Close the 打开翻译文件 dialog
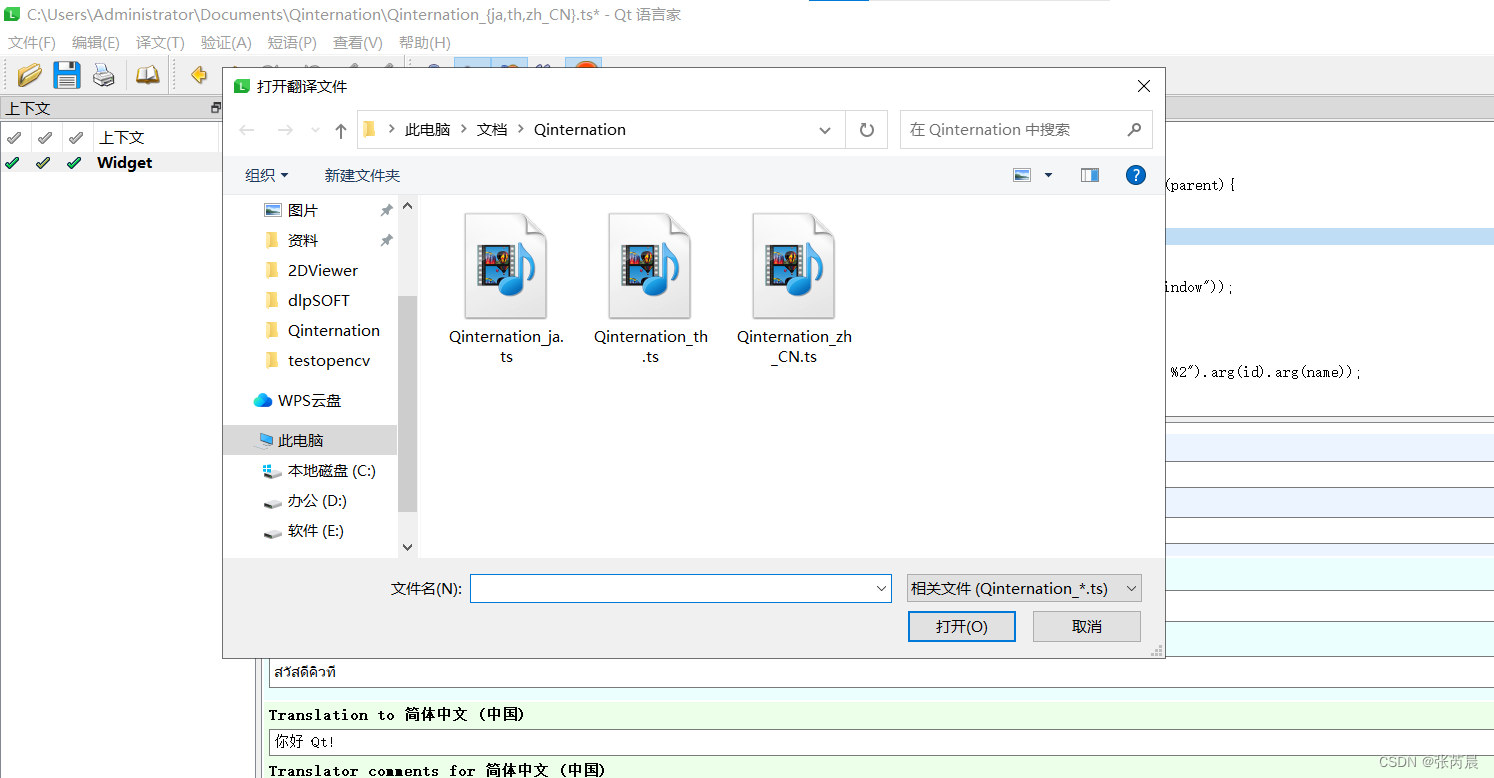 (1144, 87)
